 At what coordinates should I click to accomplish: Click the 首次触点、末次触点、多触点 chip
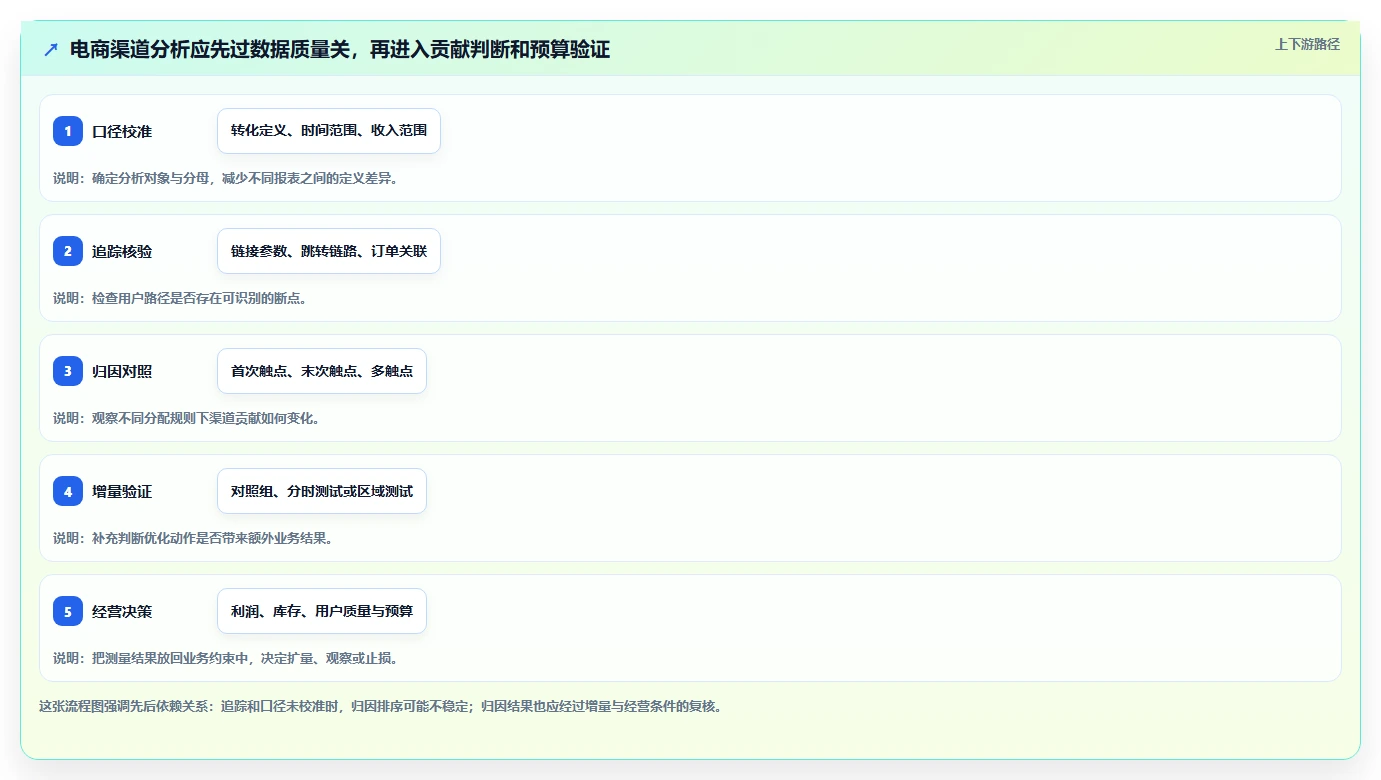coord(322,371)
